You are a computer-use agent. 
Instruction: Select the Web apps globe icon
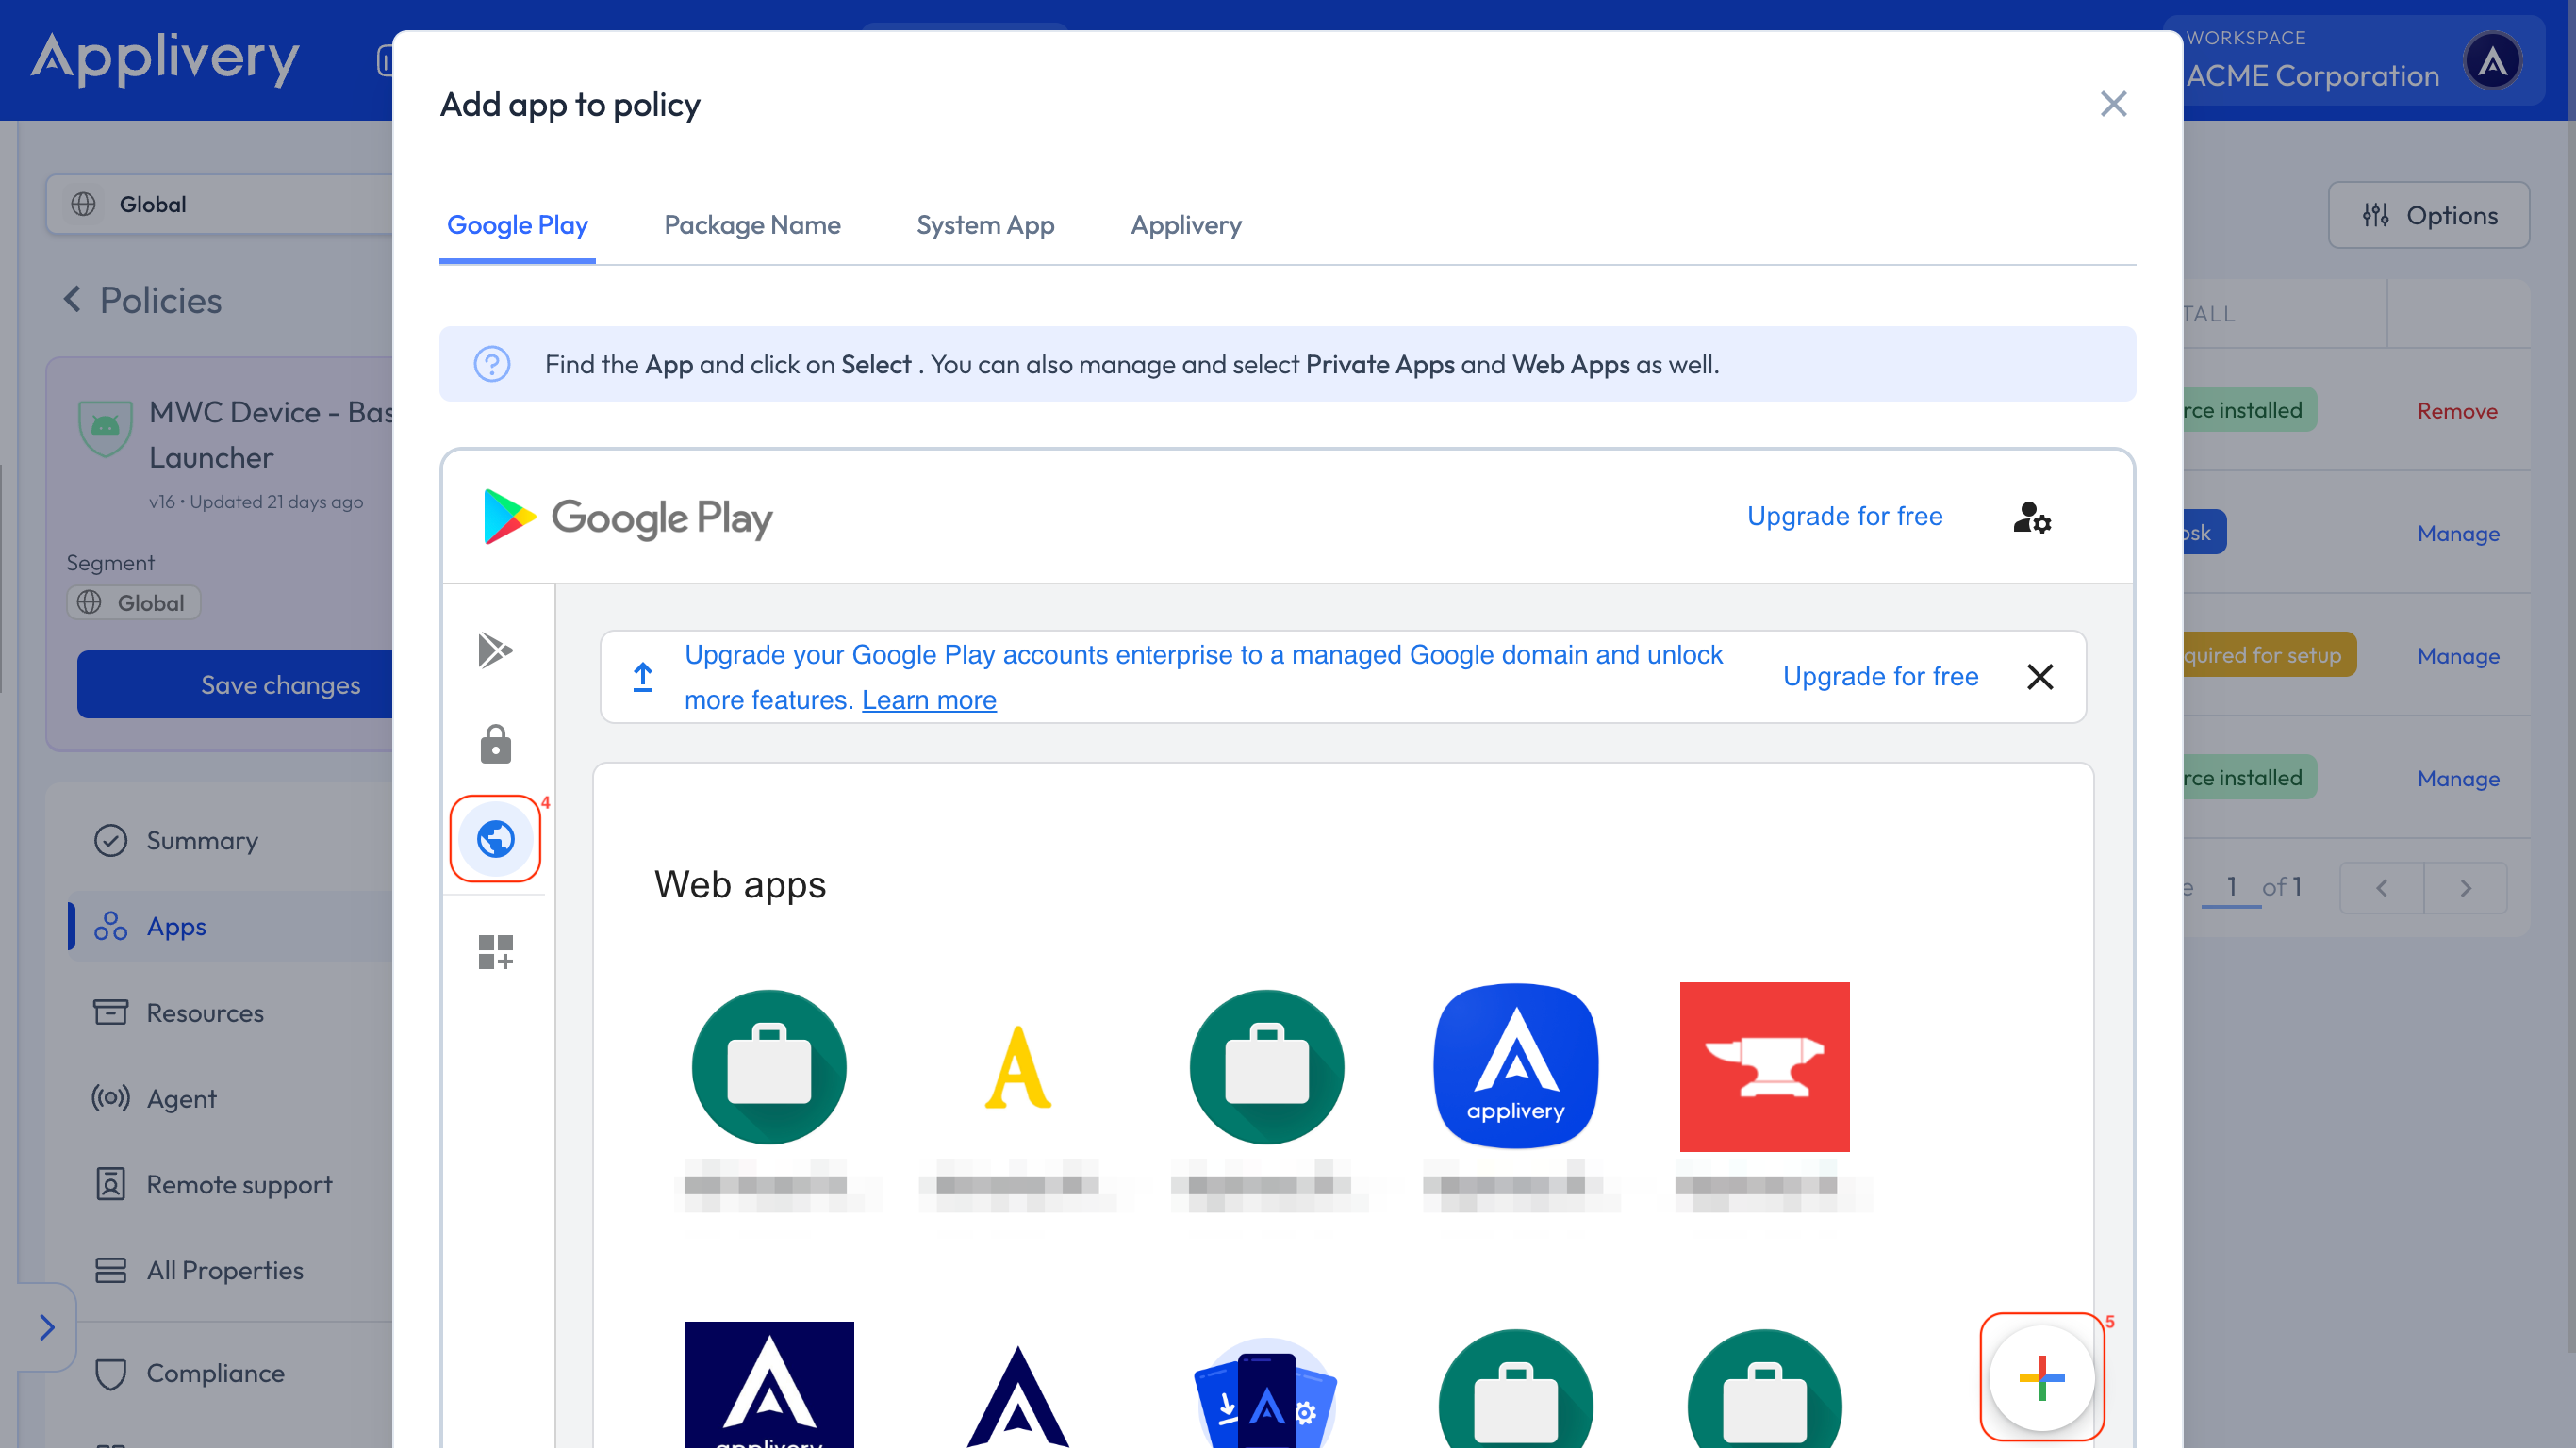click(x=496, y=838)
